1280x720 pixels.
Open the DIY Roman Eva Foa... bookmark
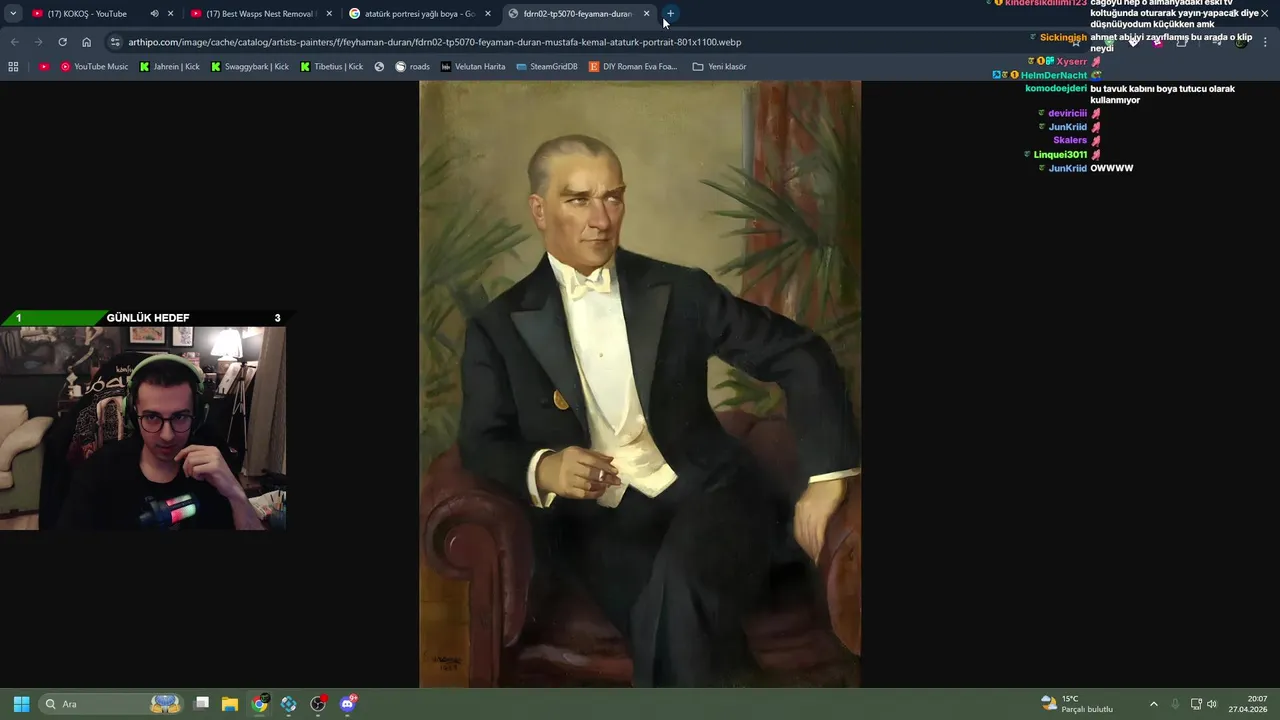coord(633,67)
